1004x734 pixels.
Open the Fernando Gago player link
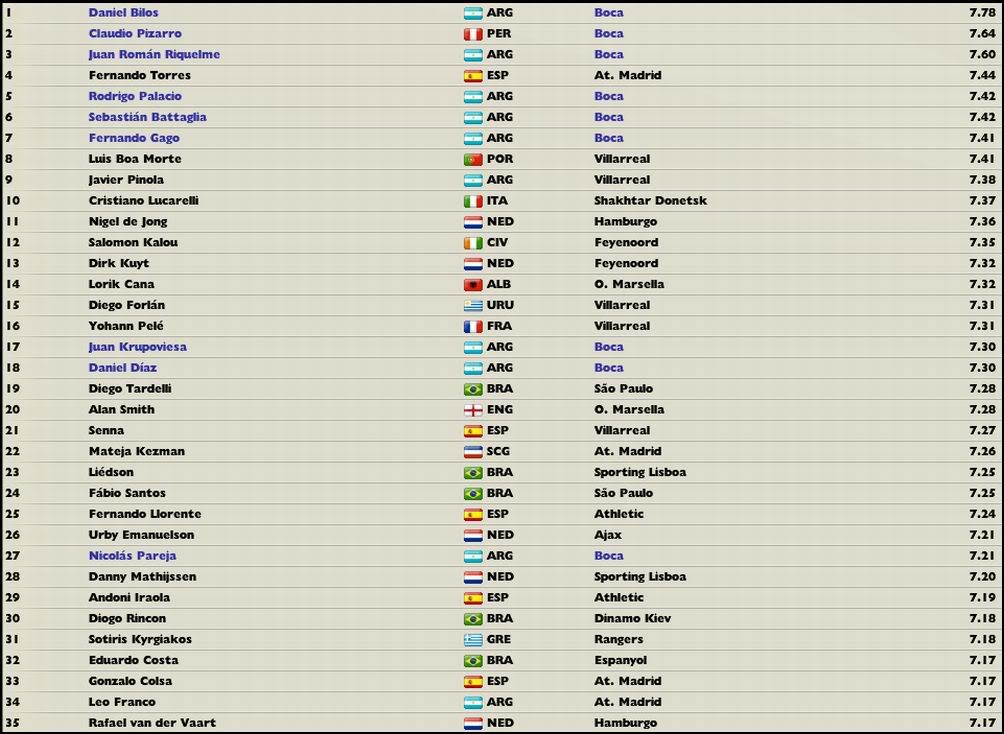(134, 138)
